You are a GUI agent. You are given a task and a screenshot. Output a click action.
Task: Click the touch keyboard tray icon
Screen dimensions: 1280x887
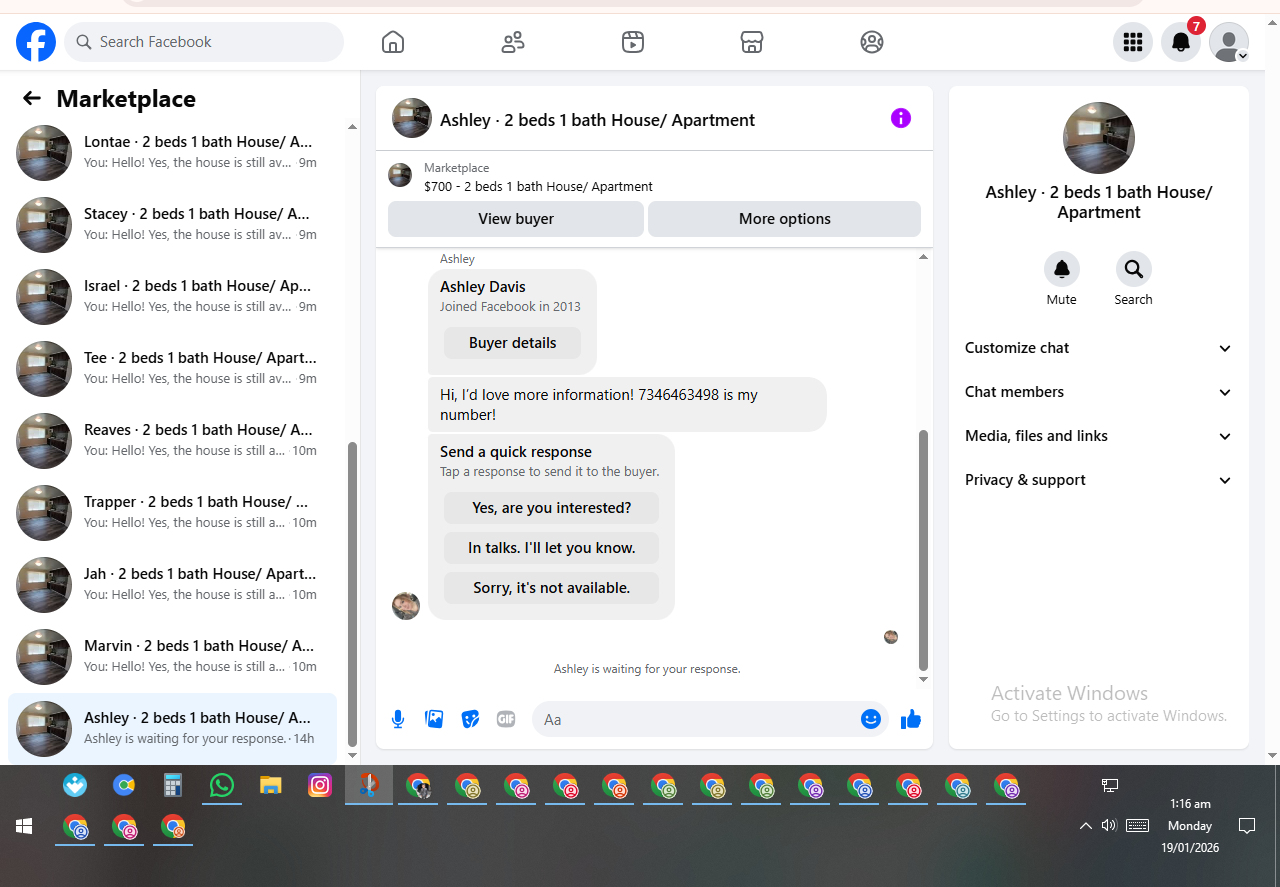[1137, 825]
